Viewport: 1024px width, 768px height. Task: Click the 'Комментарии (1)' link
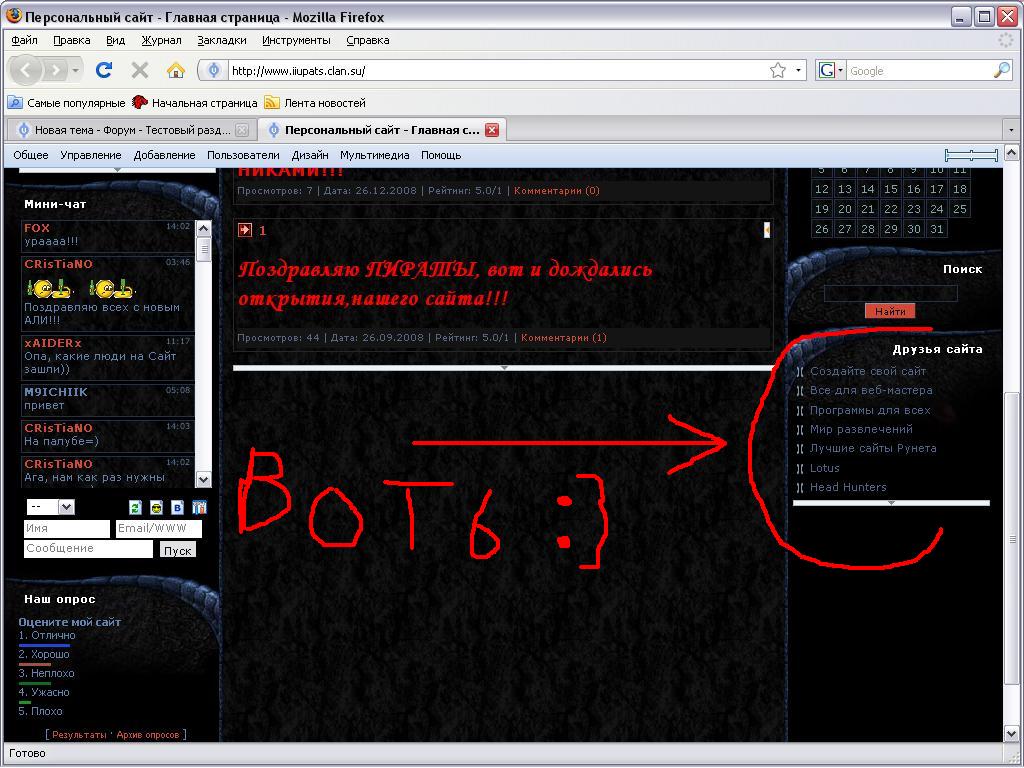point(563,338)
